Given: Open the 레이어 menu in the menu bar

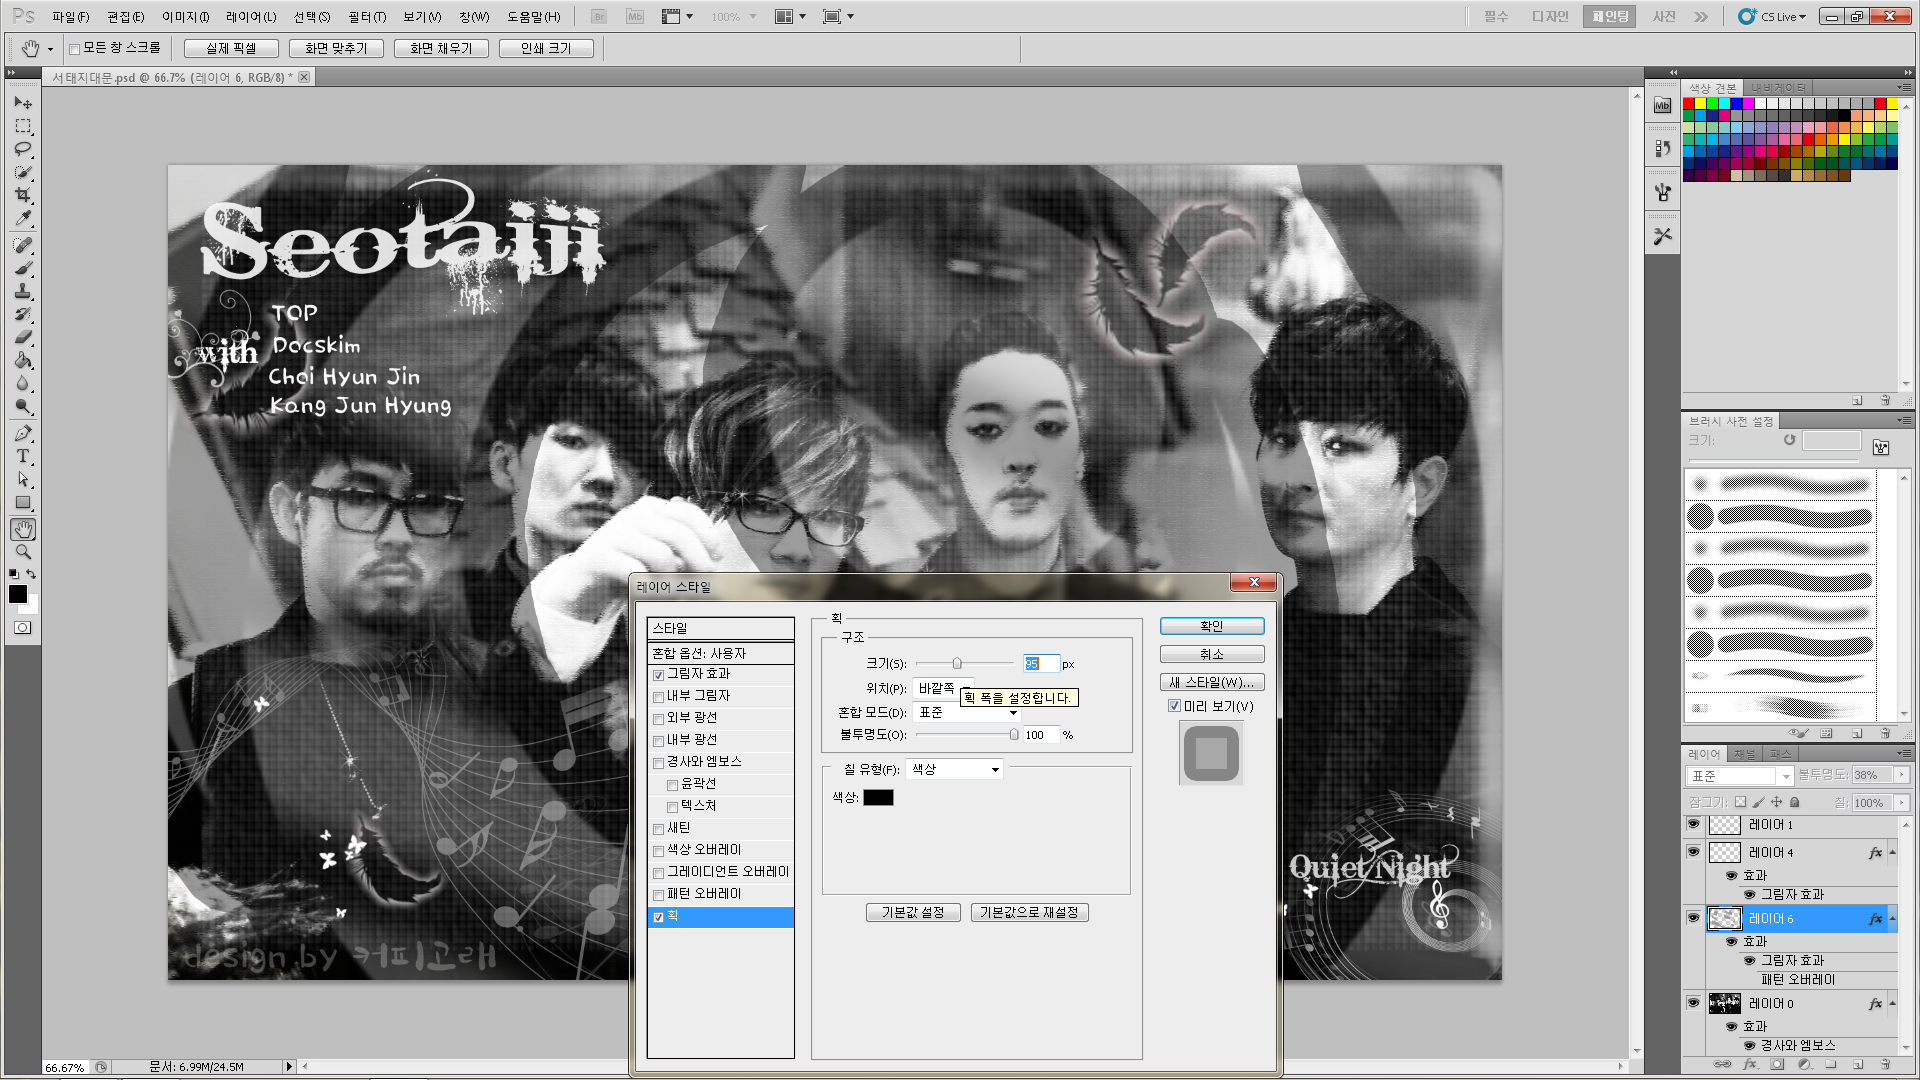Looking at the screenshot, I should pos(250,17).
